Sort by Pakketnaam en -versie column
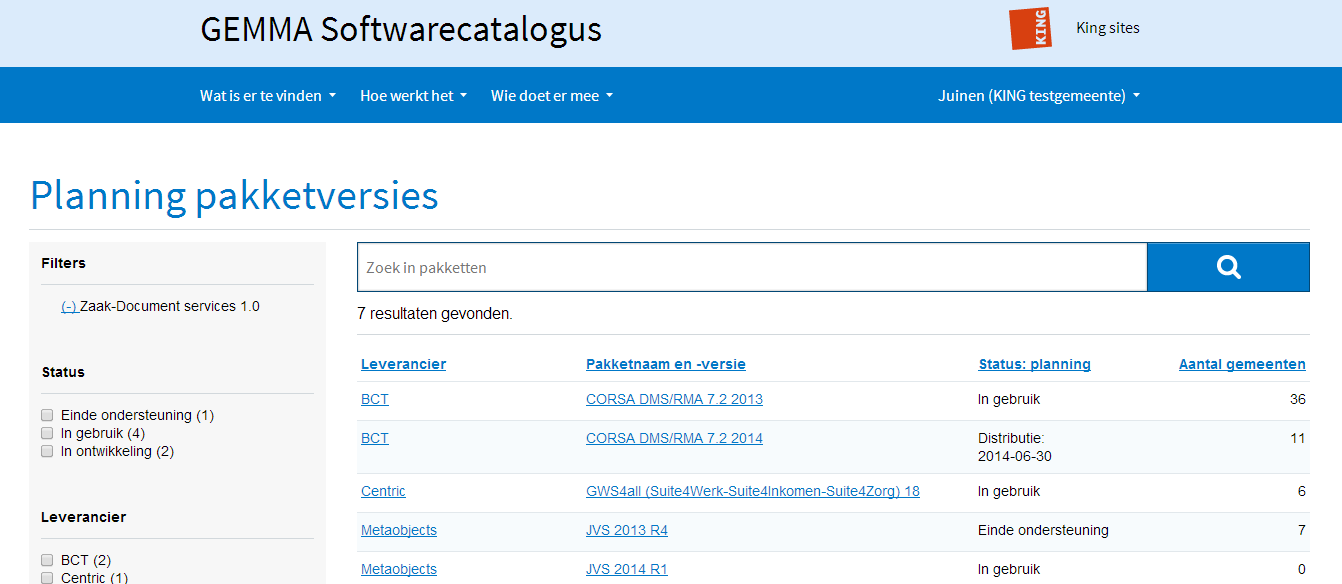The height and width of the screenshot is (584, 1342). coord(666,364)
